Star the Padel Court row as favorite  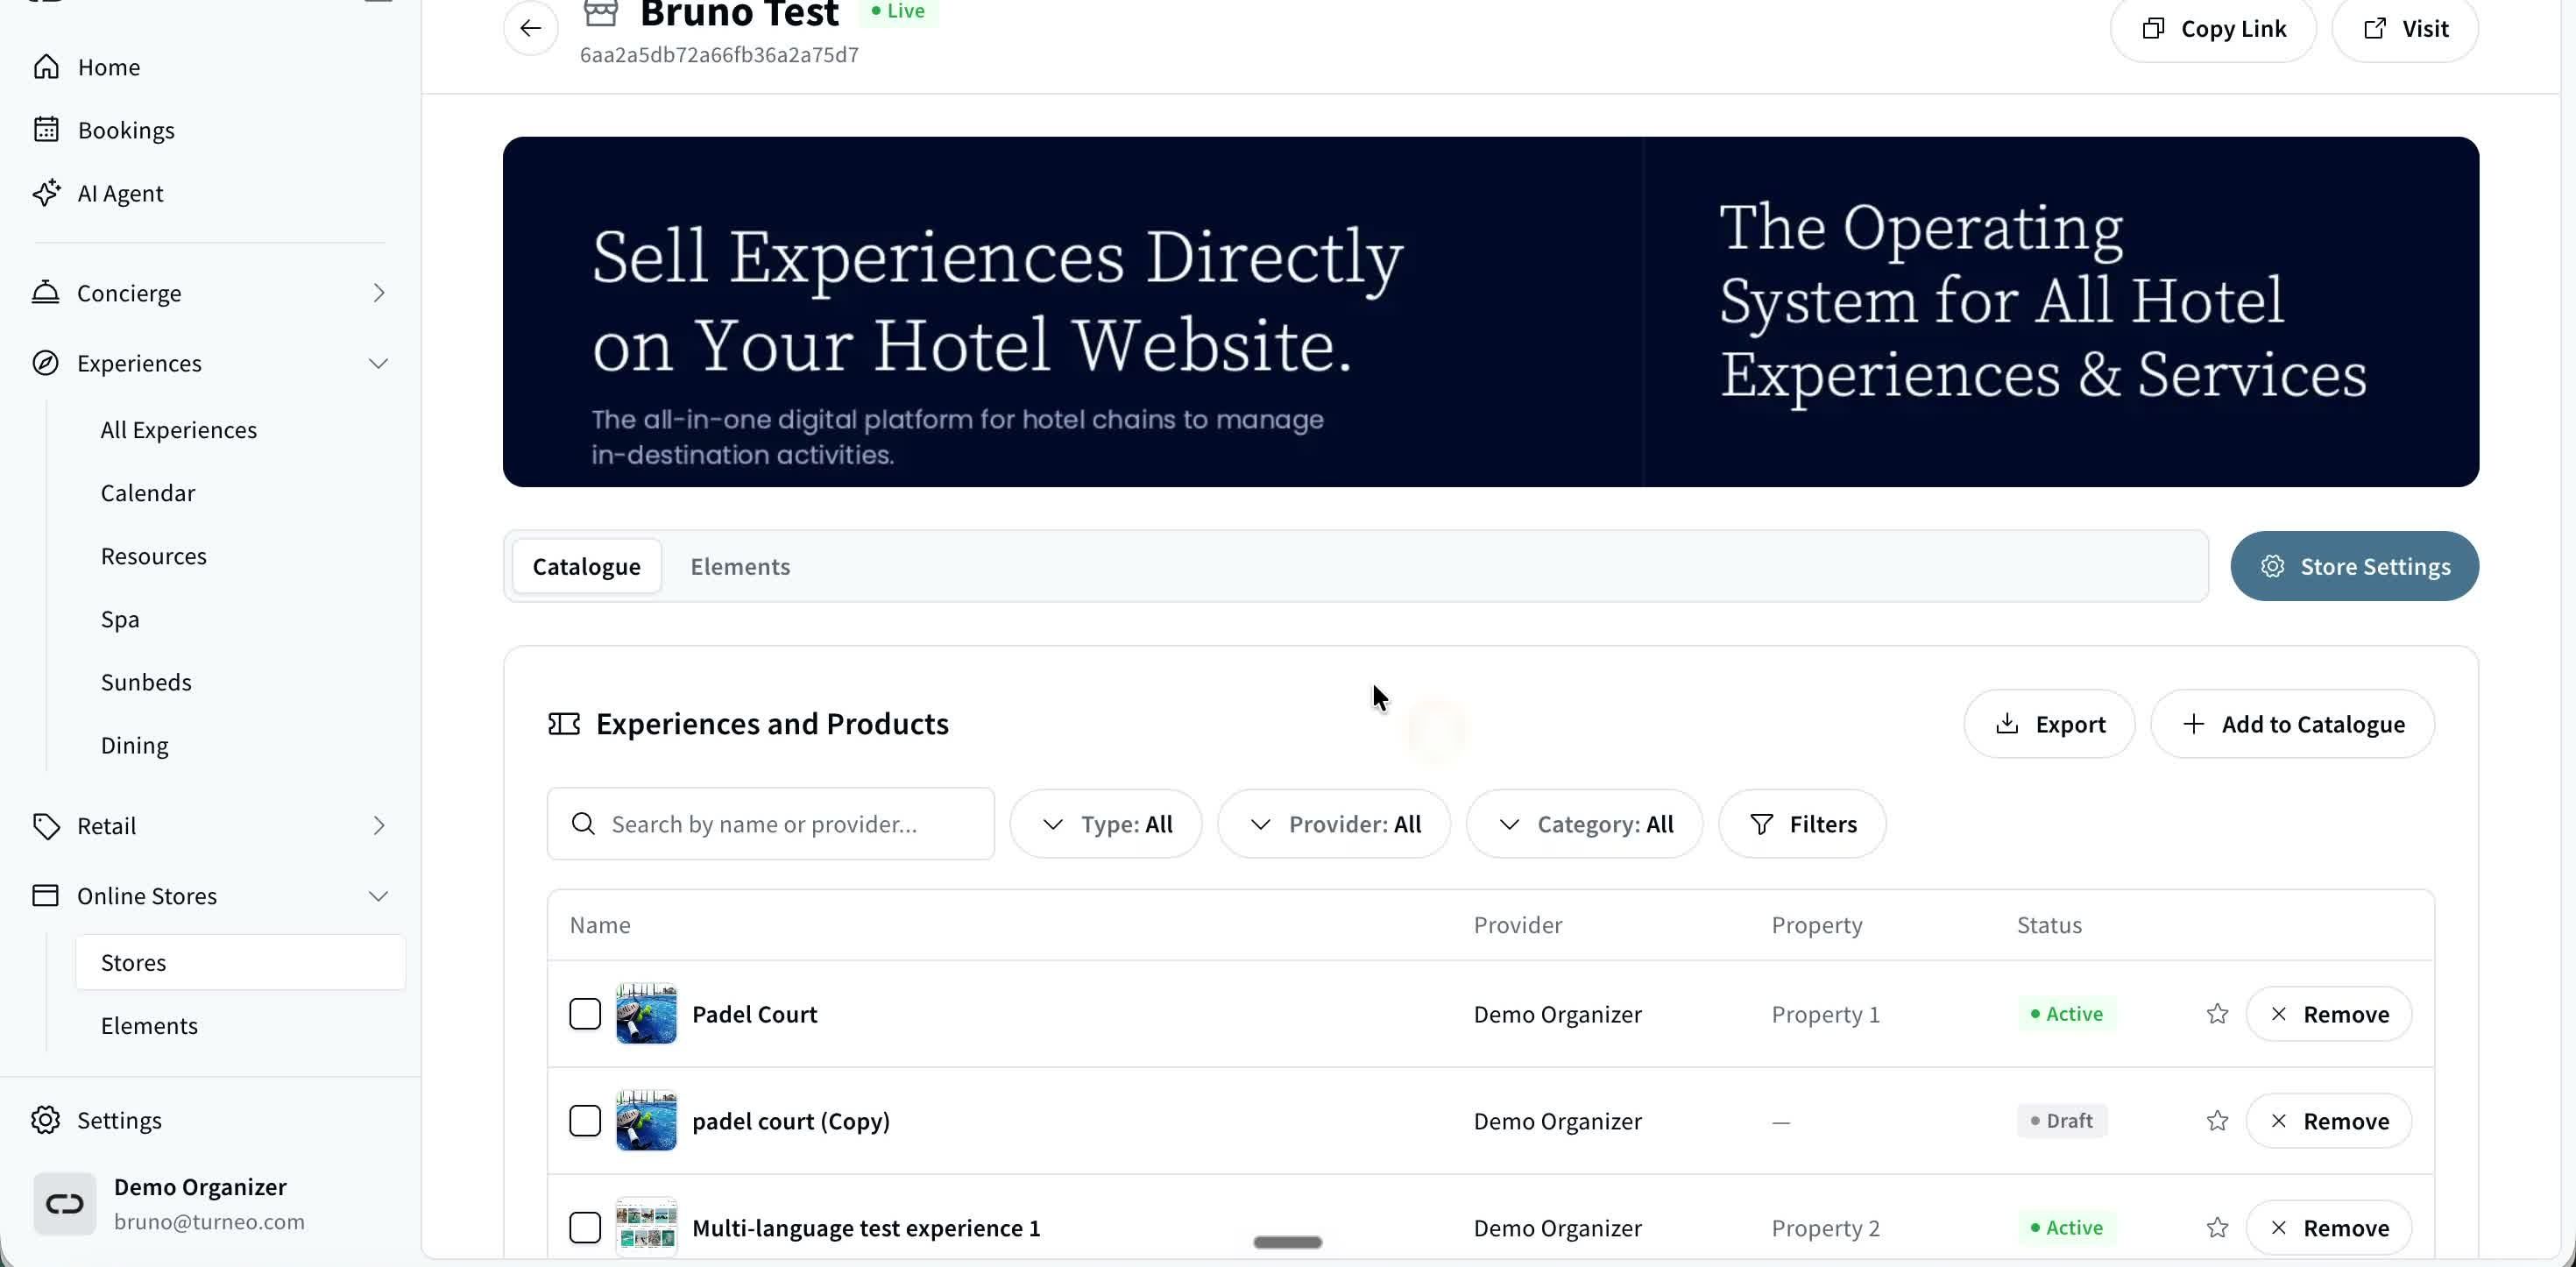2217,1014
